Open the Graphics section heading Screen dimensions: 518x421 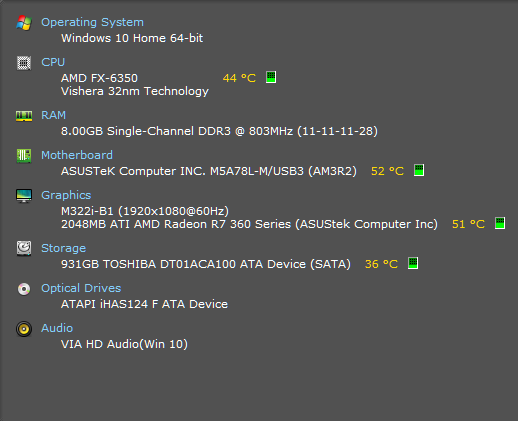click(x=66, y=195)
